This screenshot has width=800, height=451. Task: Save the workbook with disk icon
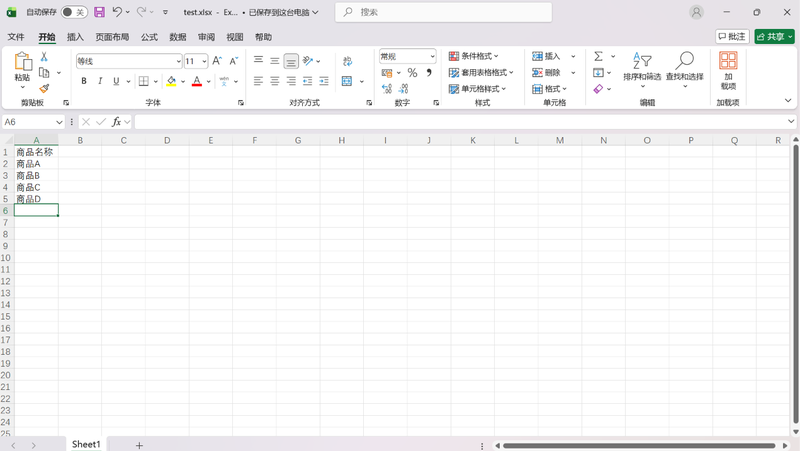[x=99, y=12]
